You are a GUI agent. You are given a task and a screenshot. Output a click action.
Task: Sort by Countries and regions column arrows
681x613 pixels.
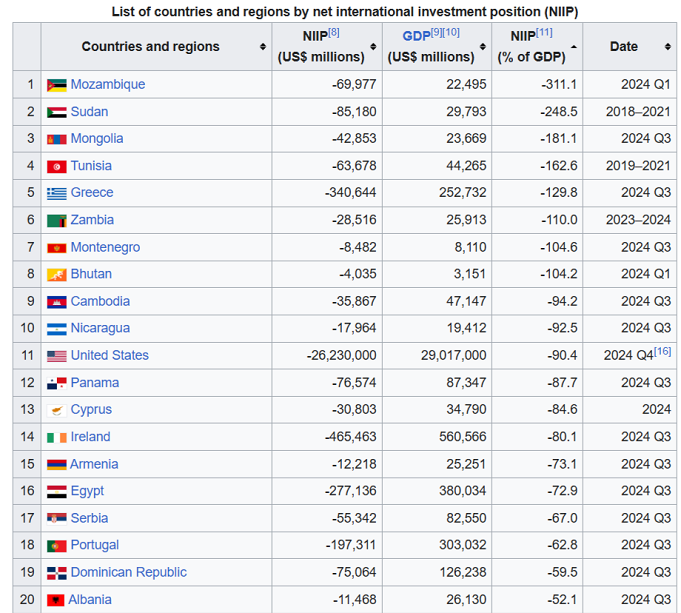(x=263, y=46)
